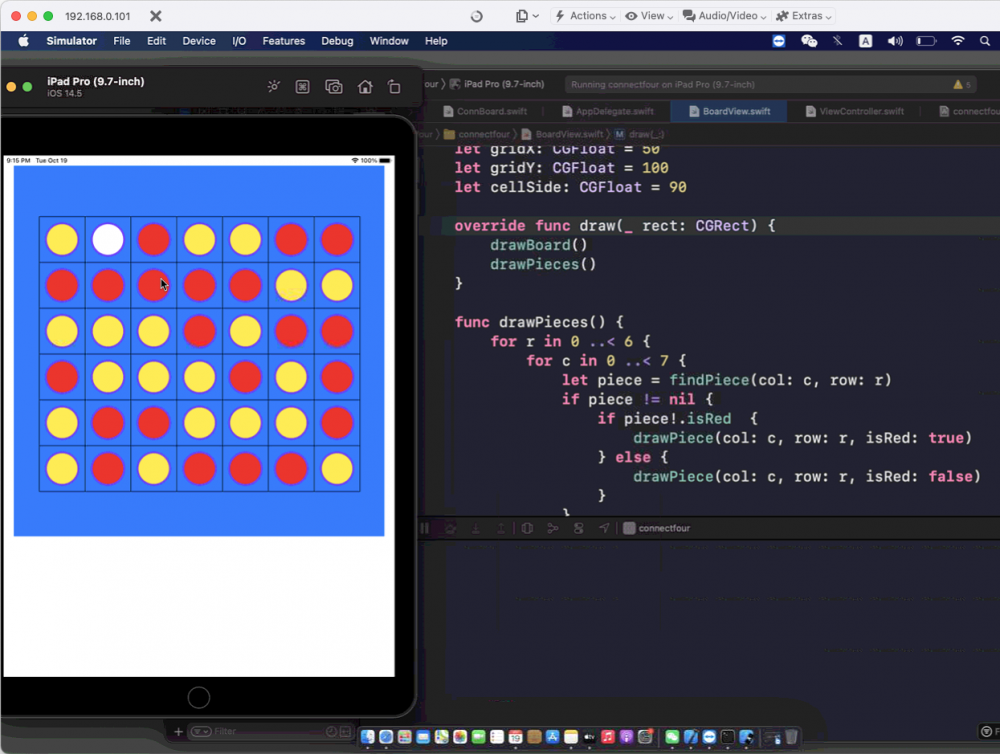Open Safari from the Dock
The width and height of the screenshot is (1000, 754).
[386, 737]
